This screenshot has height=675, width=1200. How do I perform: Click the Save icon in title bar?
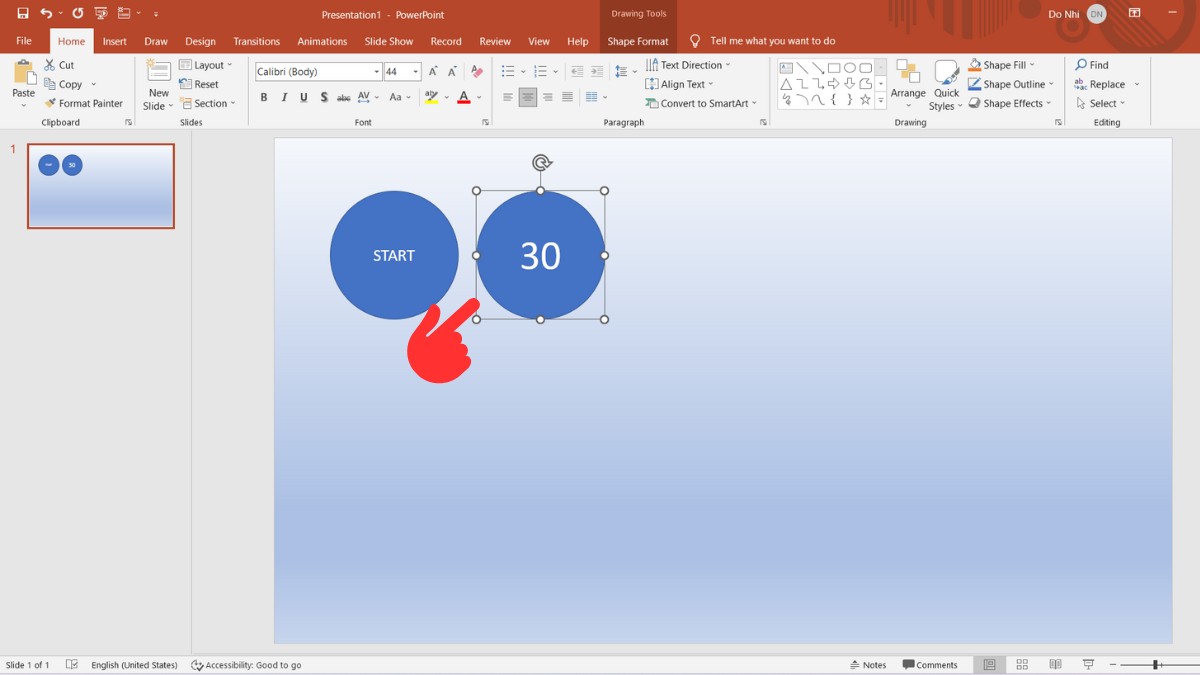pyautogui.click(x=23, y=14)
